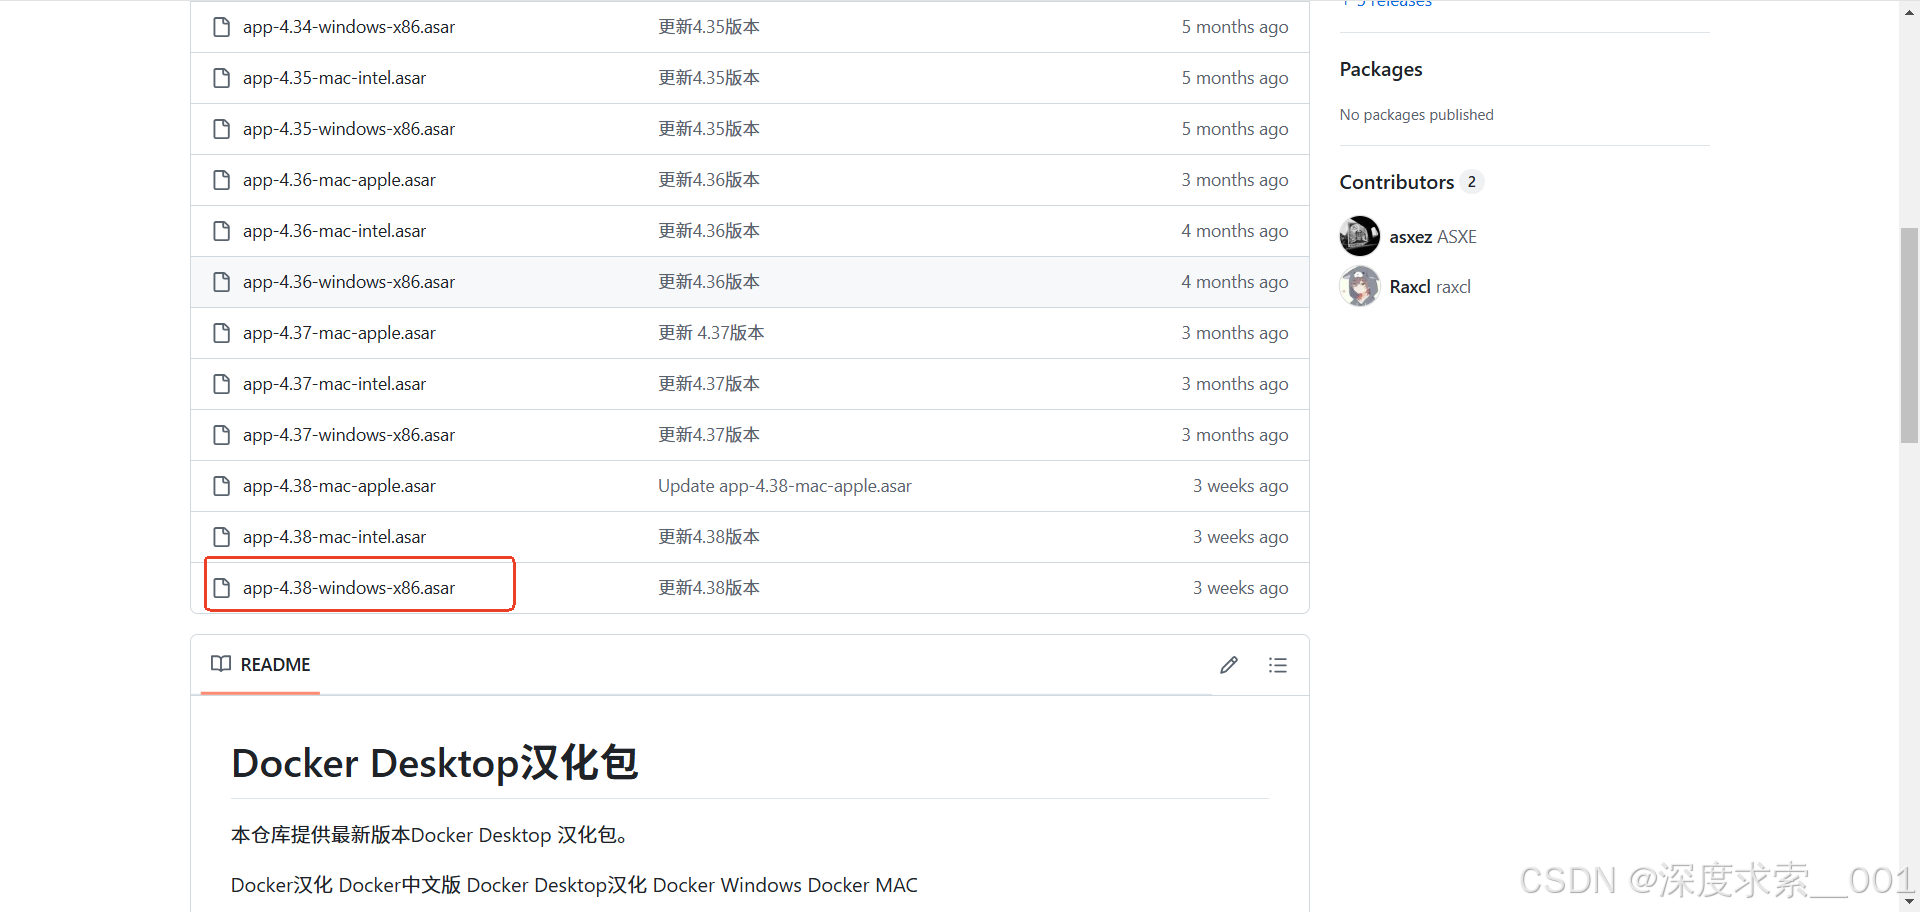The width and height of the screenshot is (1920, 912).
Task: Click '5 months ago' for app-4.35-mac-intel.asar
Action: [1235, 78]
